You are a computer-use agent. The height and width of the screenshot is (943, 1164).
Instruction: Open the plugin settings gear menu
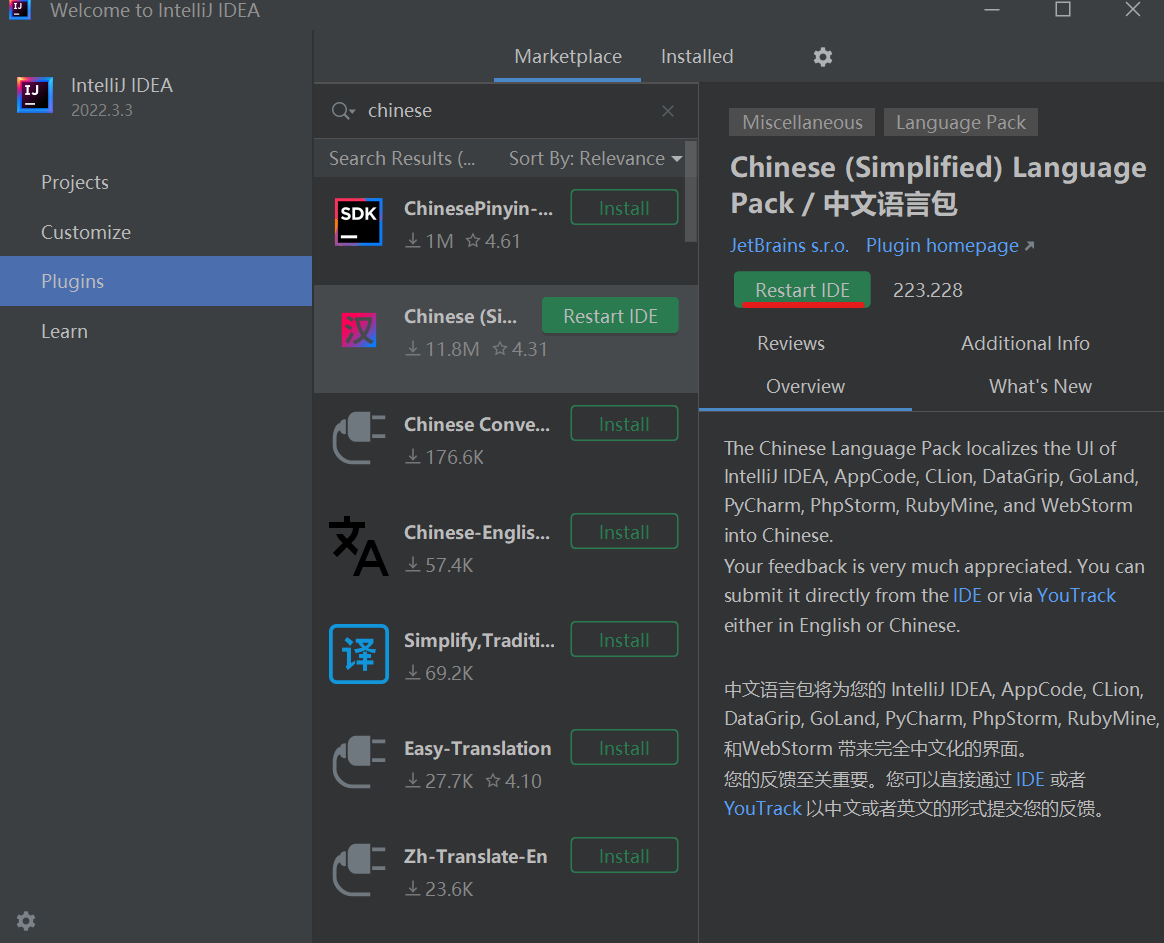823,57
